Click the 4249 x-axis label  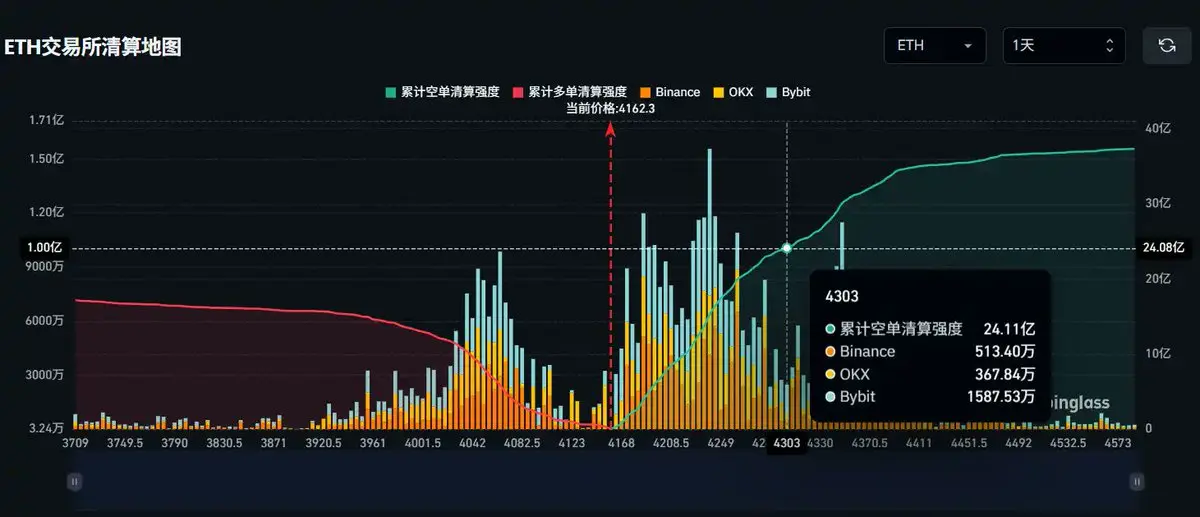point(719,442)
